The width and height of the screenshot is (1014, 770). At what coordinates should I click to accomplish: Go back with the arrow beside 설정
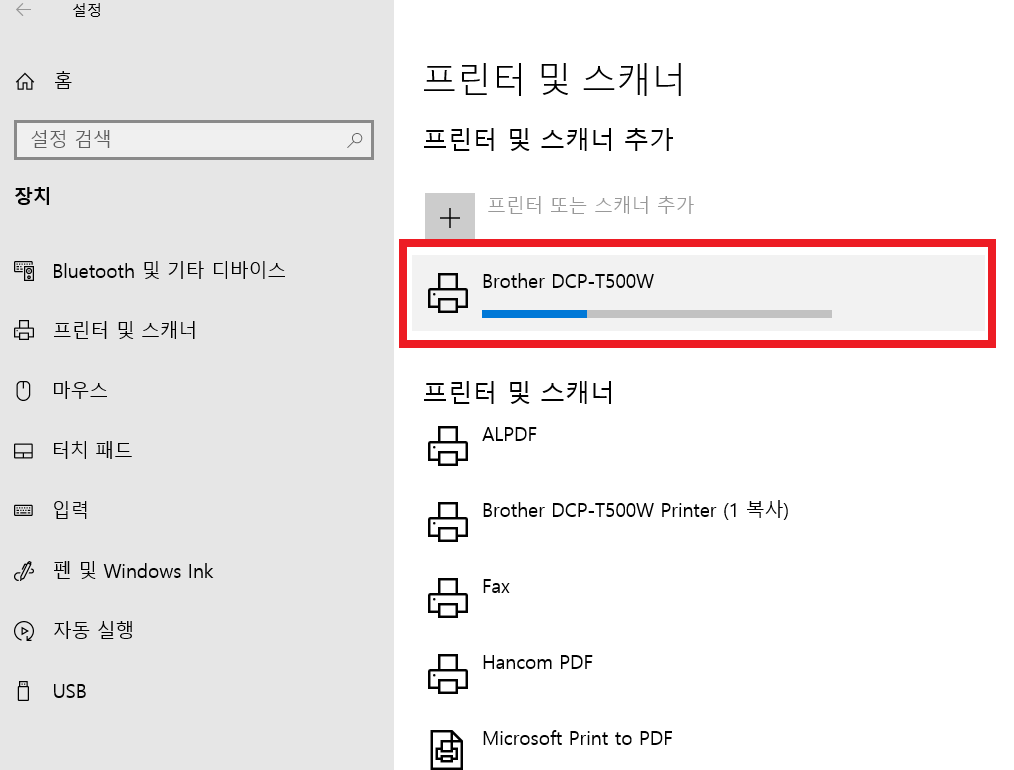[x=23, y=10]
